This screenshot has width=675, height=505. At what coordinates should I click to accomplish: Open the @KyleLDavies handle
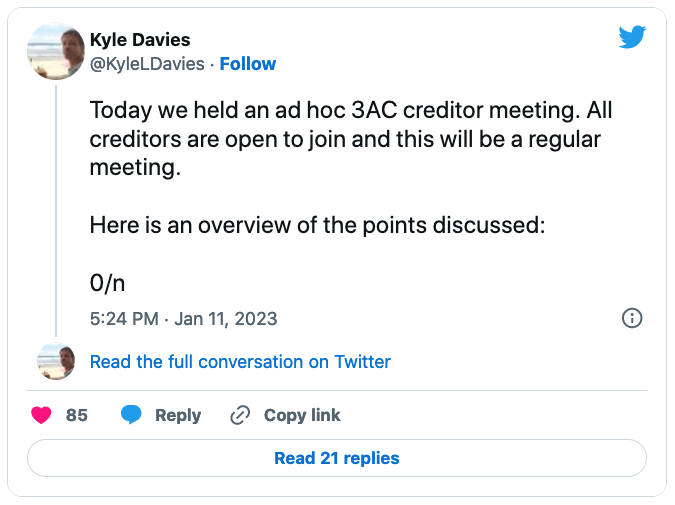[x=147, y=64]
